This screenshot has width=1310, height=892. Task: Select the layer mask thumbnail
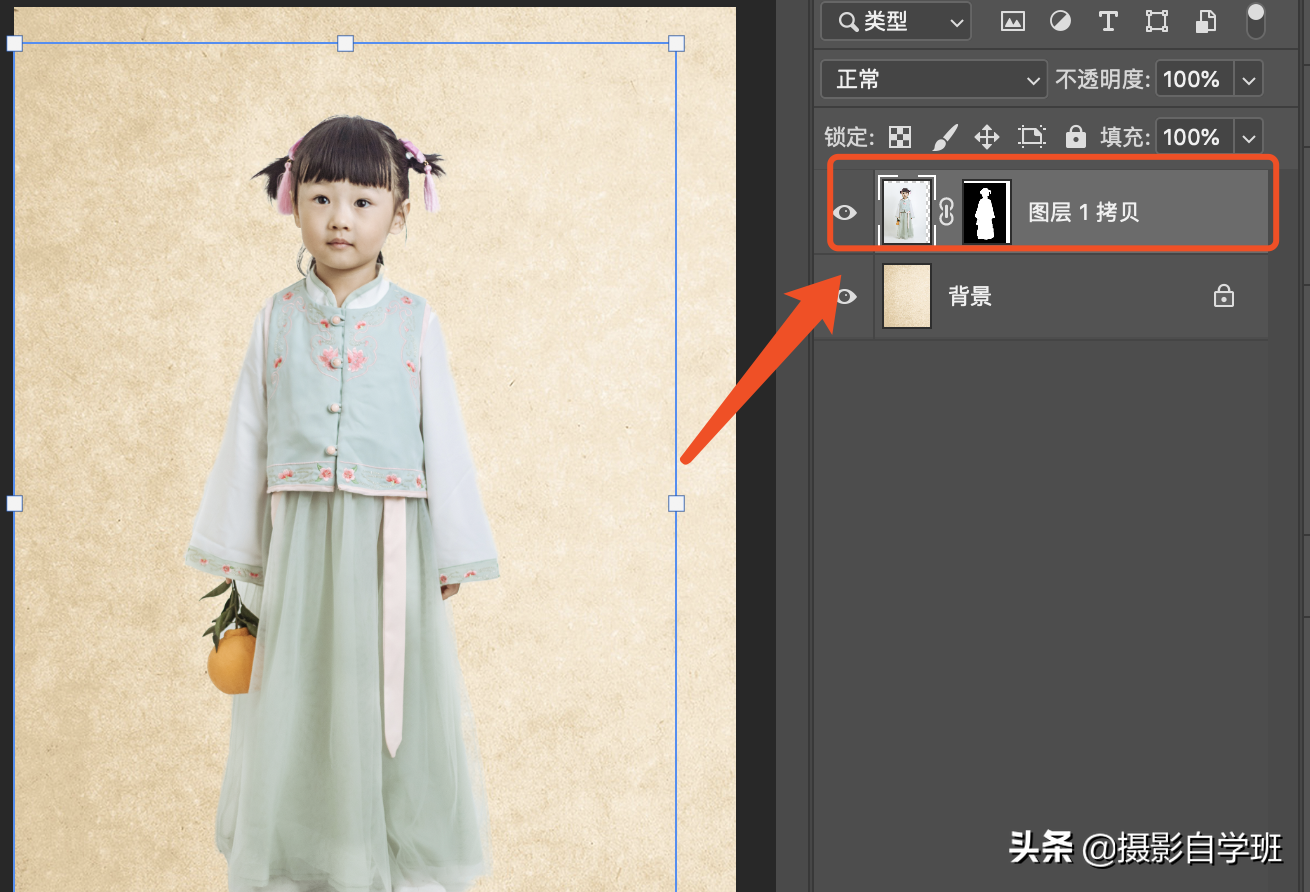[987, 212]
